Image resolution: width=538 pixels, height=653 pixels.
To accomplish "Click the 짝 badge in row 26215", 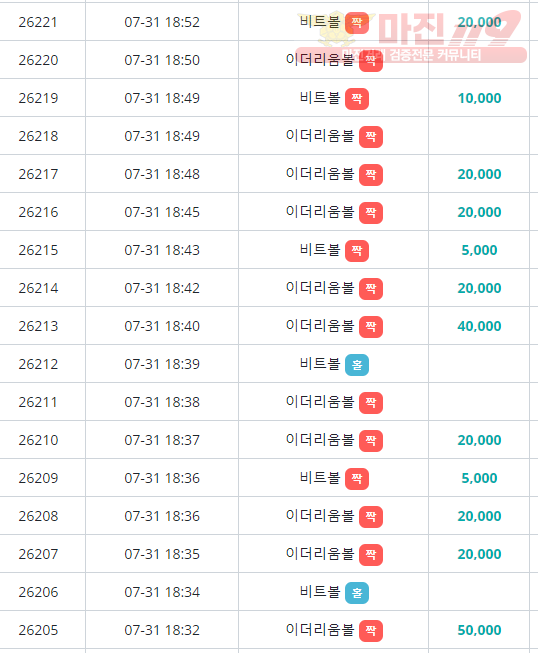I will 357,251.
